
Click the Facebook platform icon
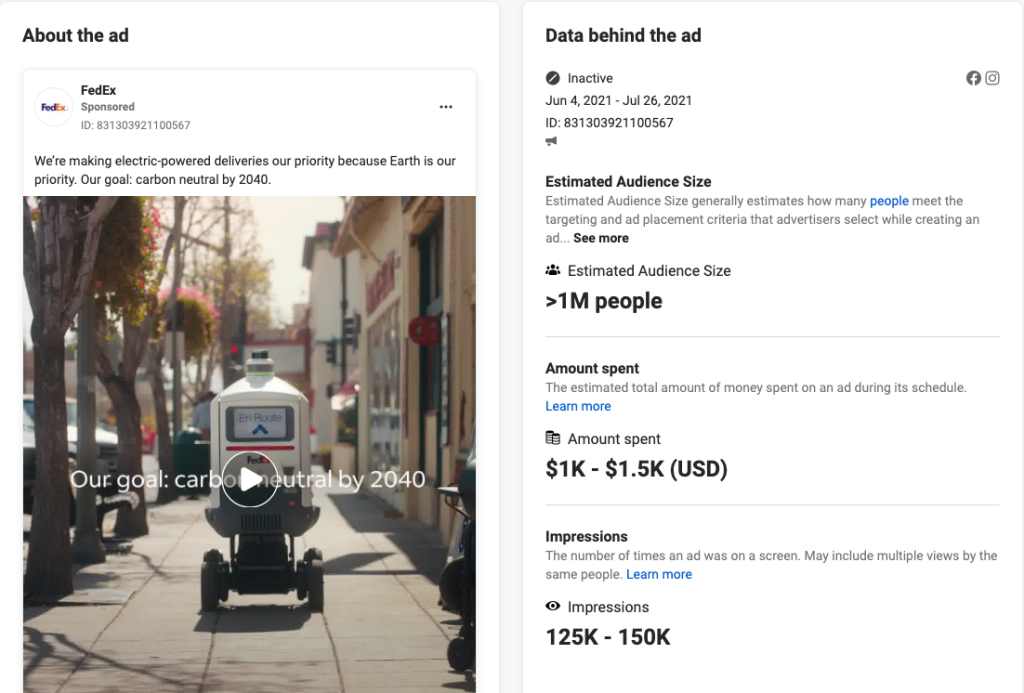click(973, 78)
